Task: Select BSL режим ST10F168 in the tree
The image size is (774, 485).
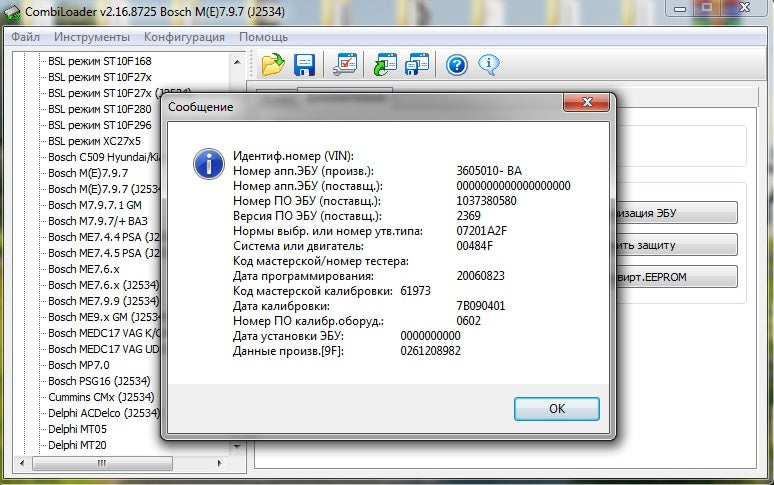Action: coord(100,61)
